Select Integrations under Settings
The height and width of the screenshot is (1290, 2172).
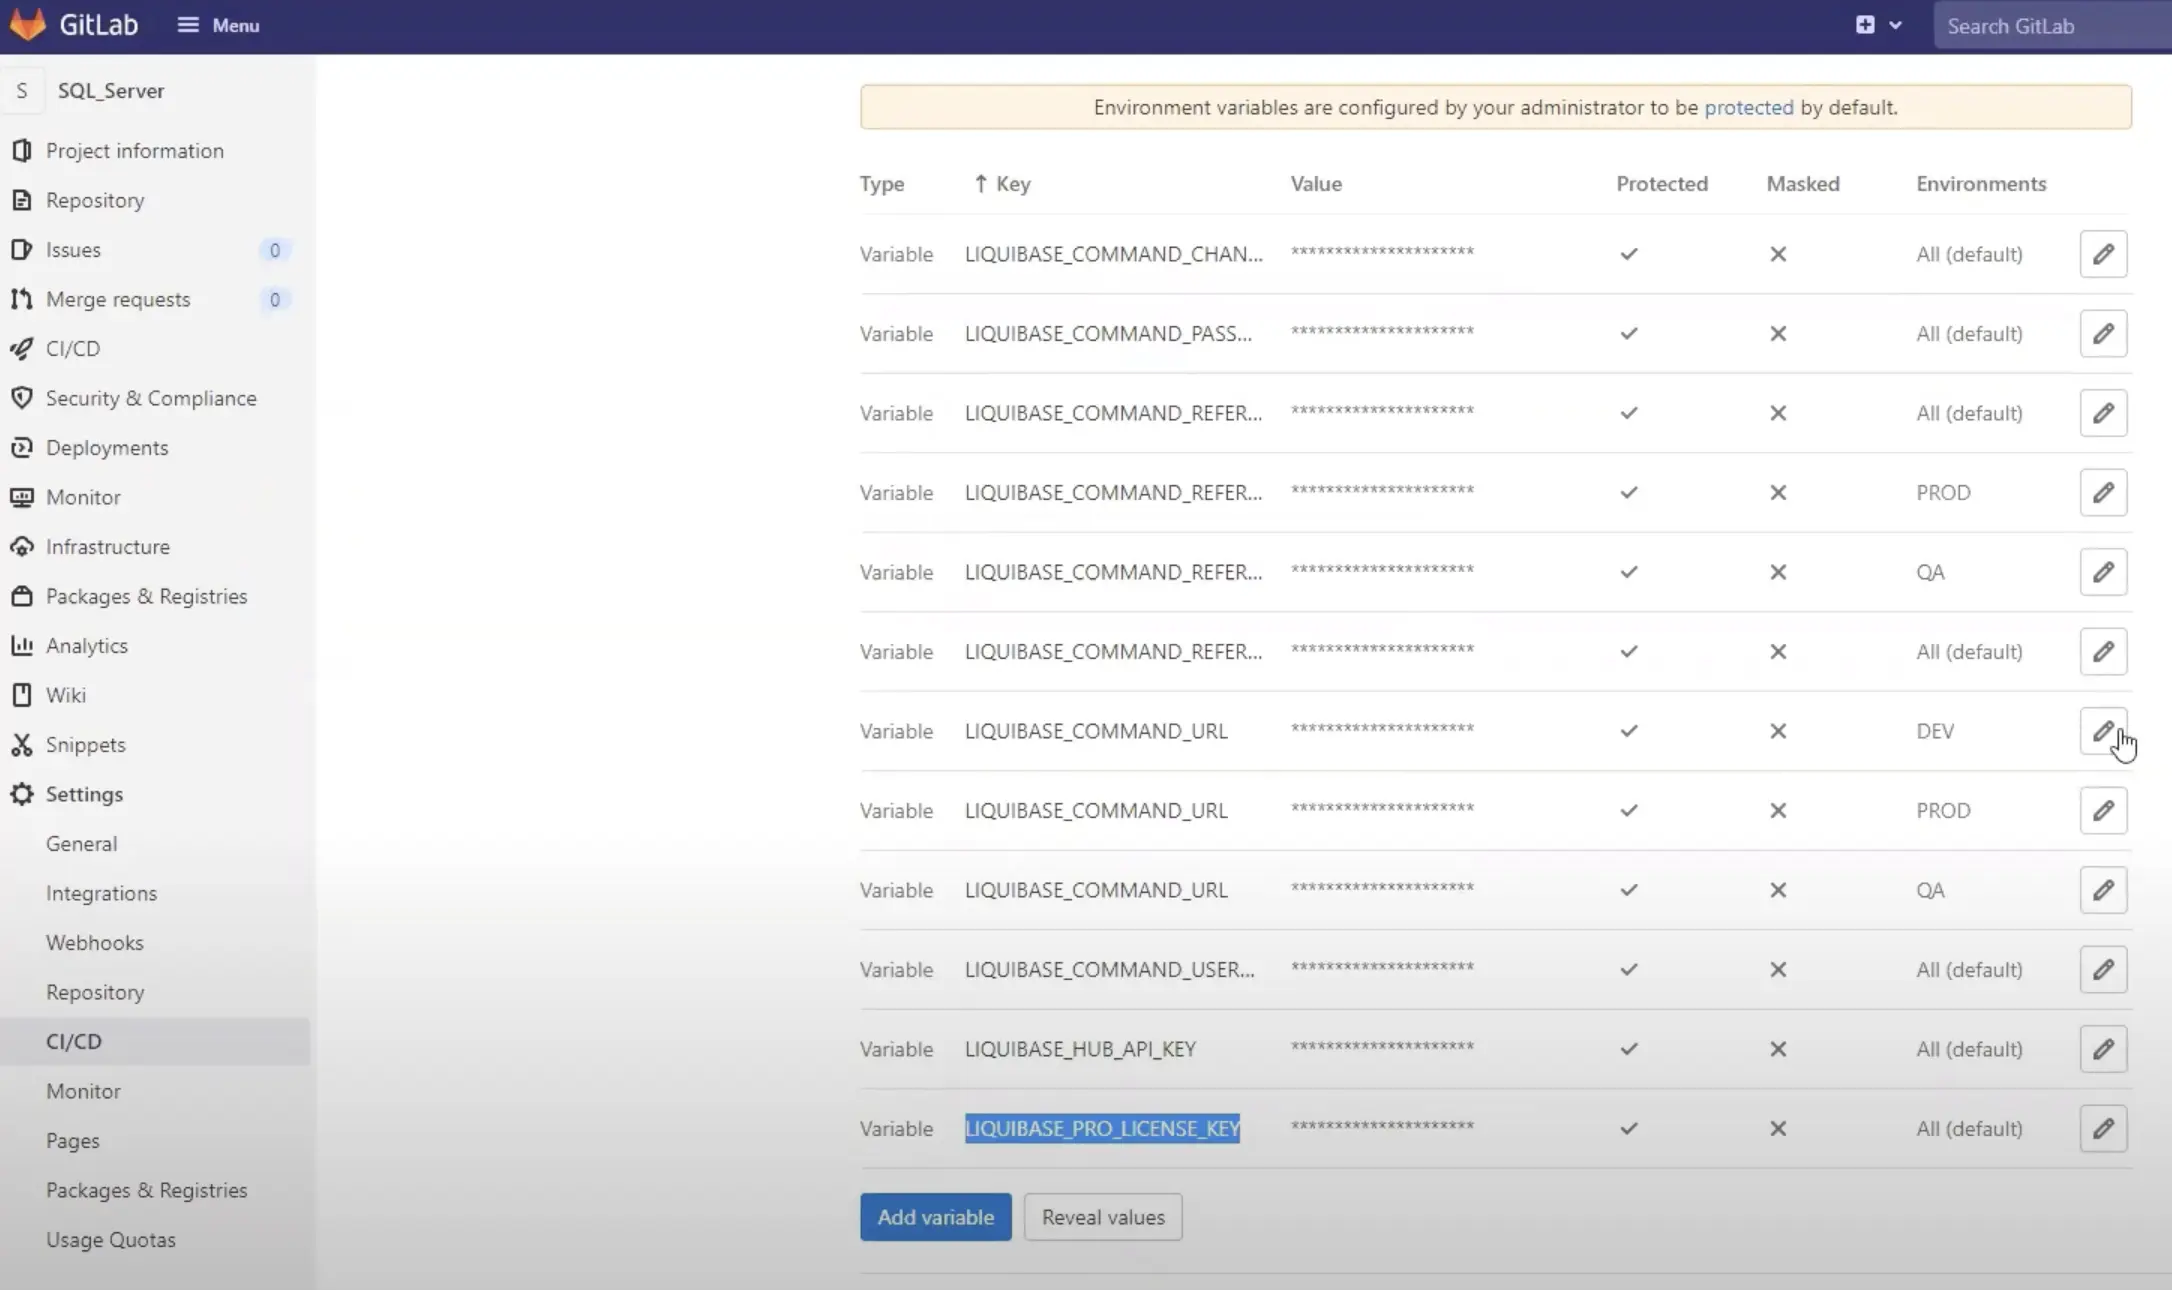tap(101, 892)
